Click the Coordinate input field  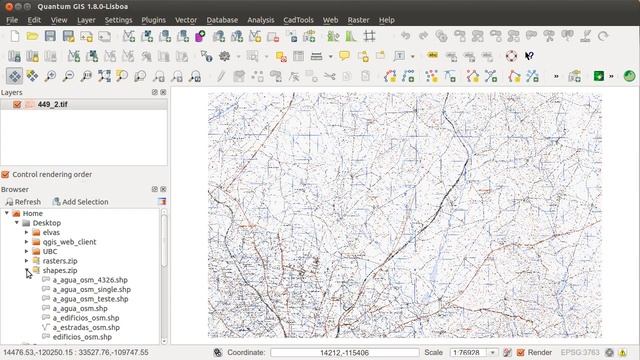tap(344, 353)
